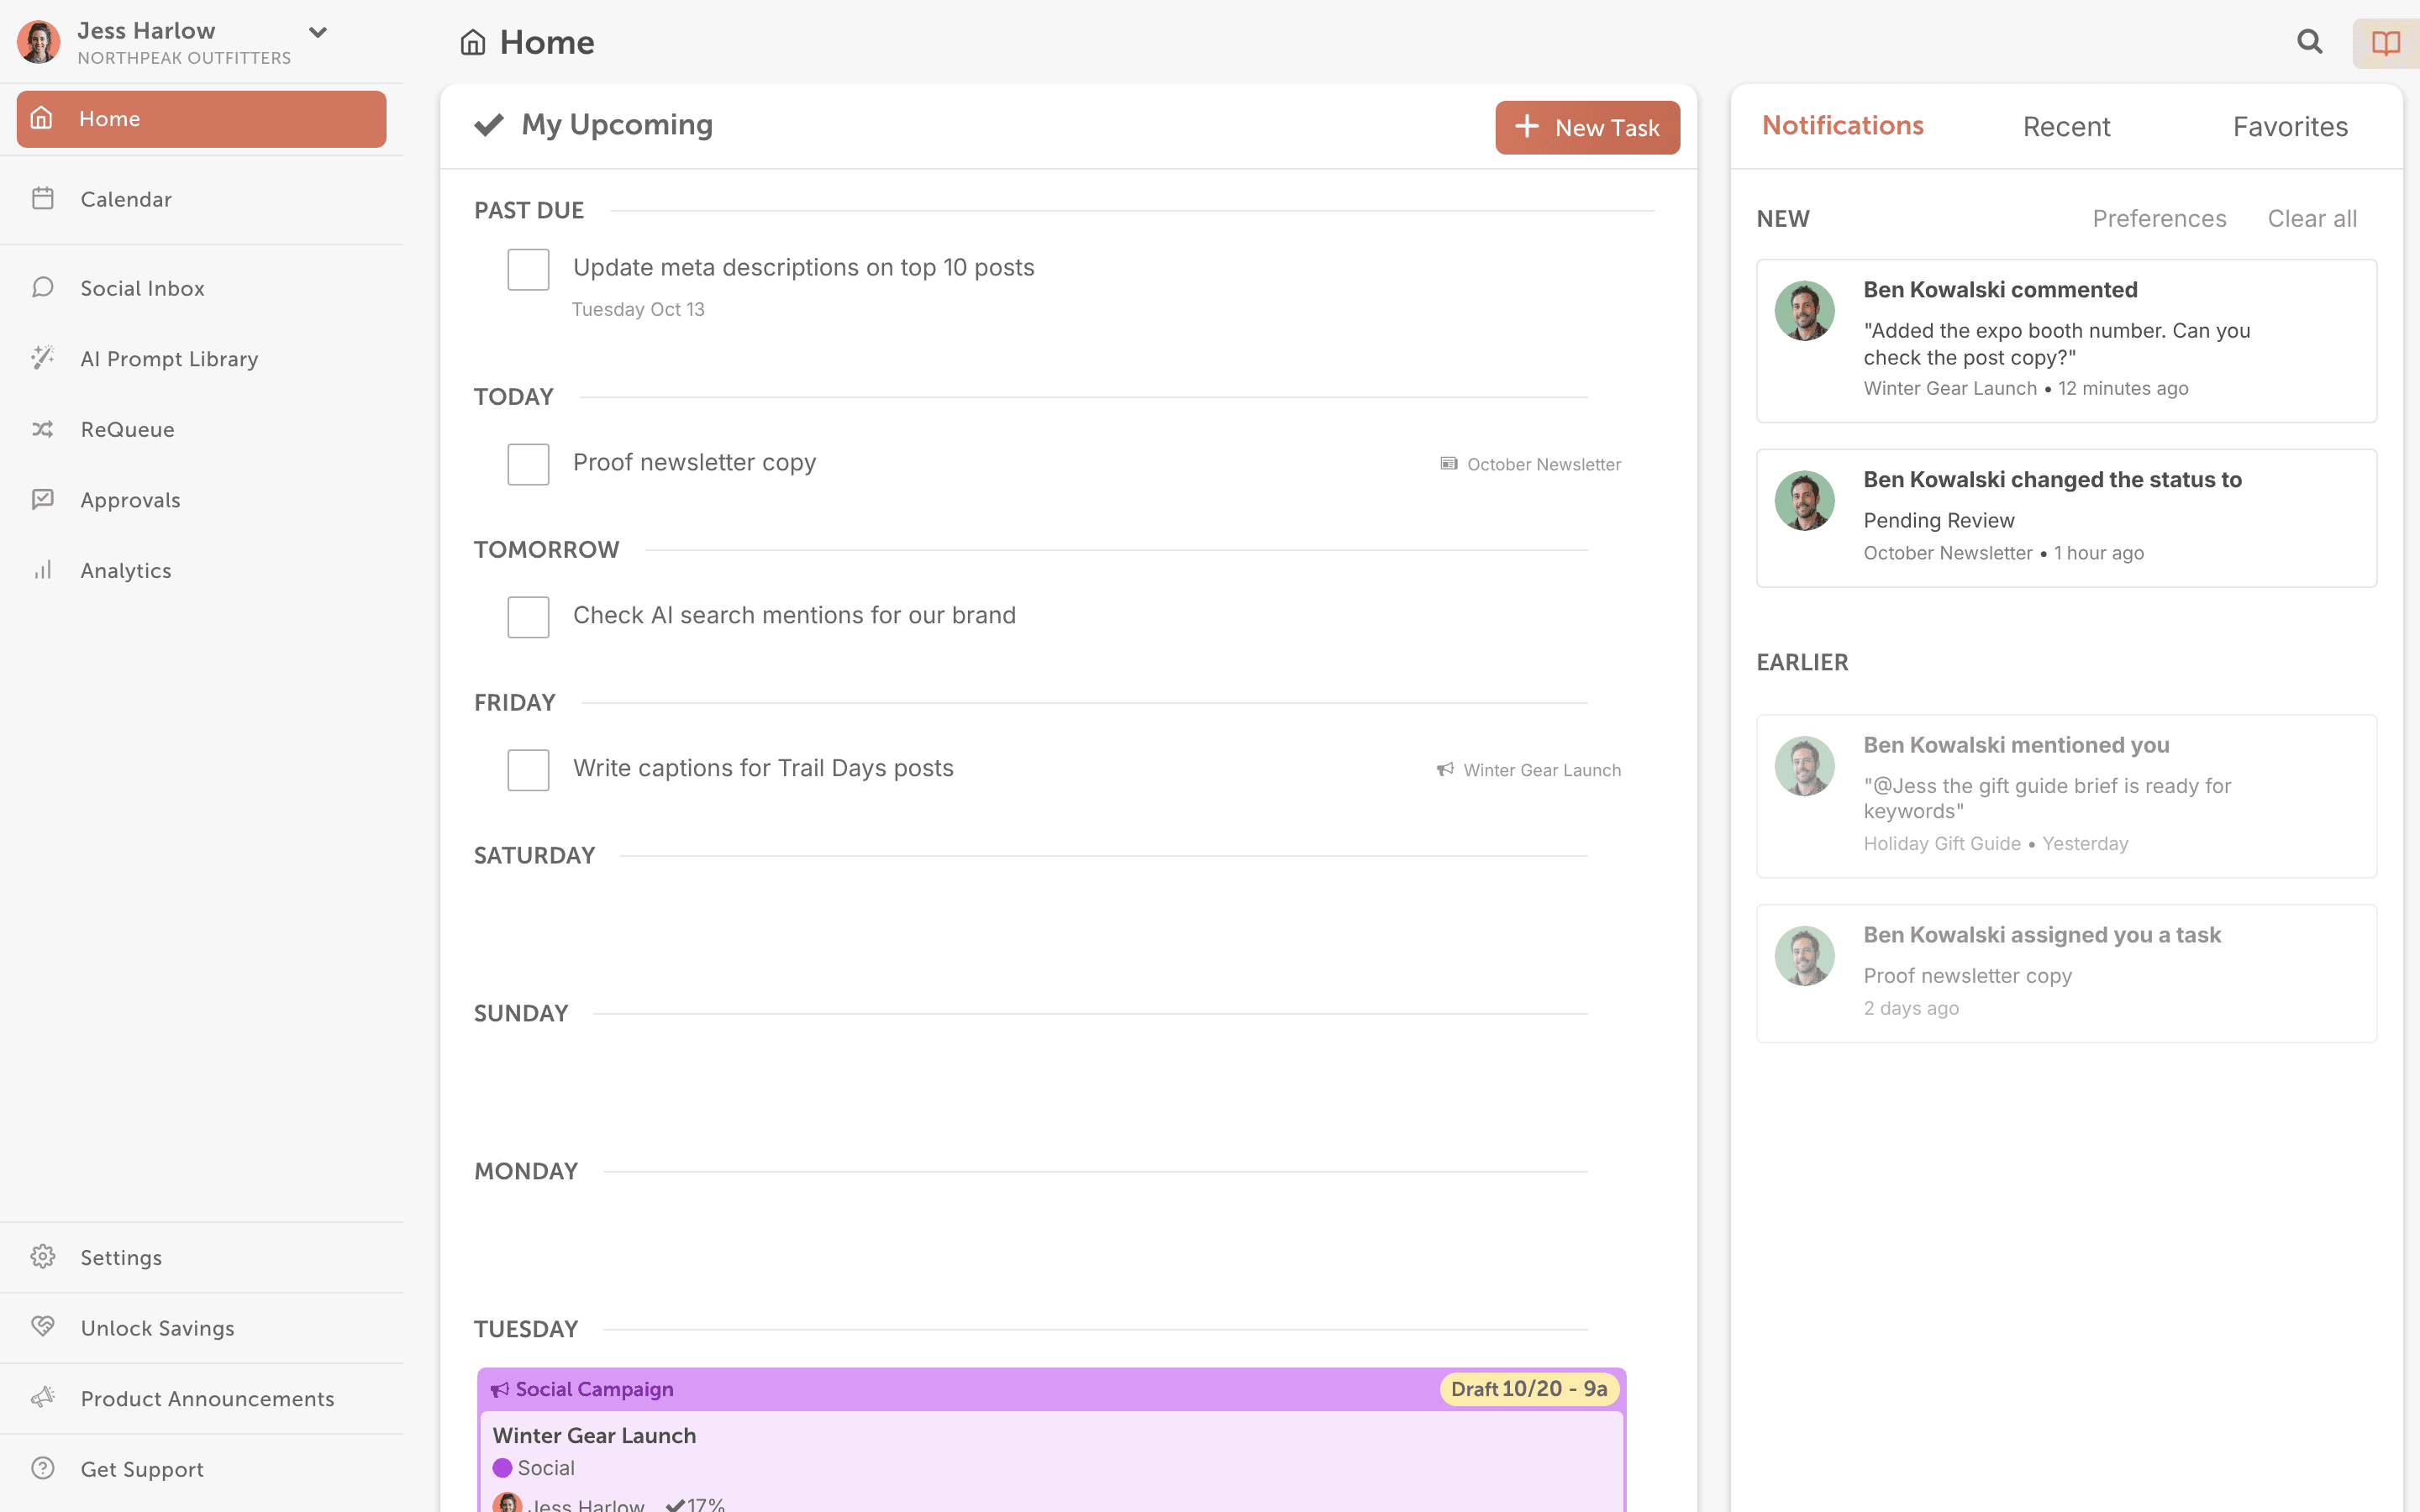2420x1512 pixels.
Task: Click the Draft 10/20 - 9a status badge
Action: (x=1529, y=1389)
